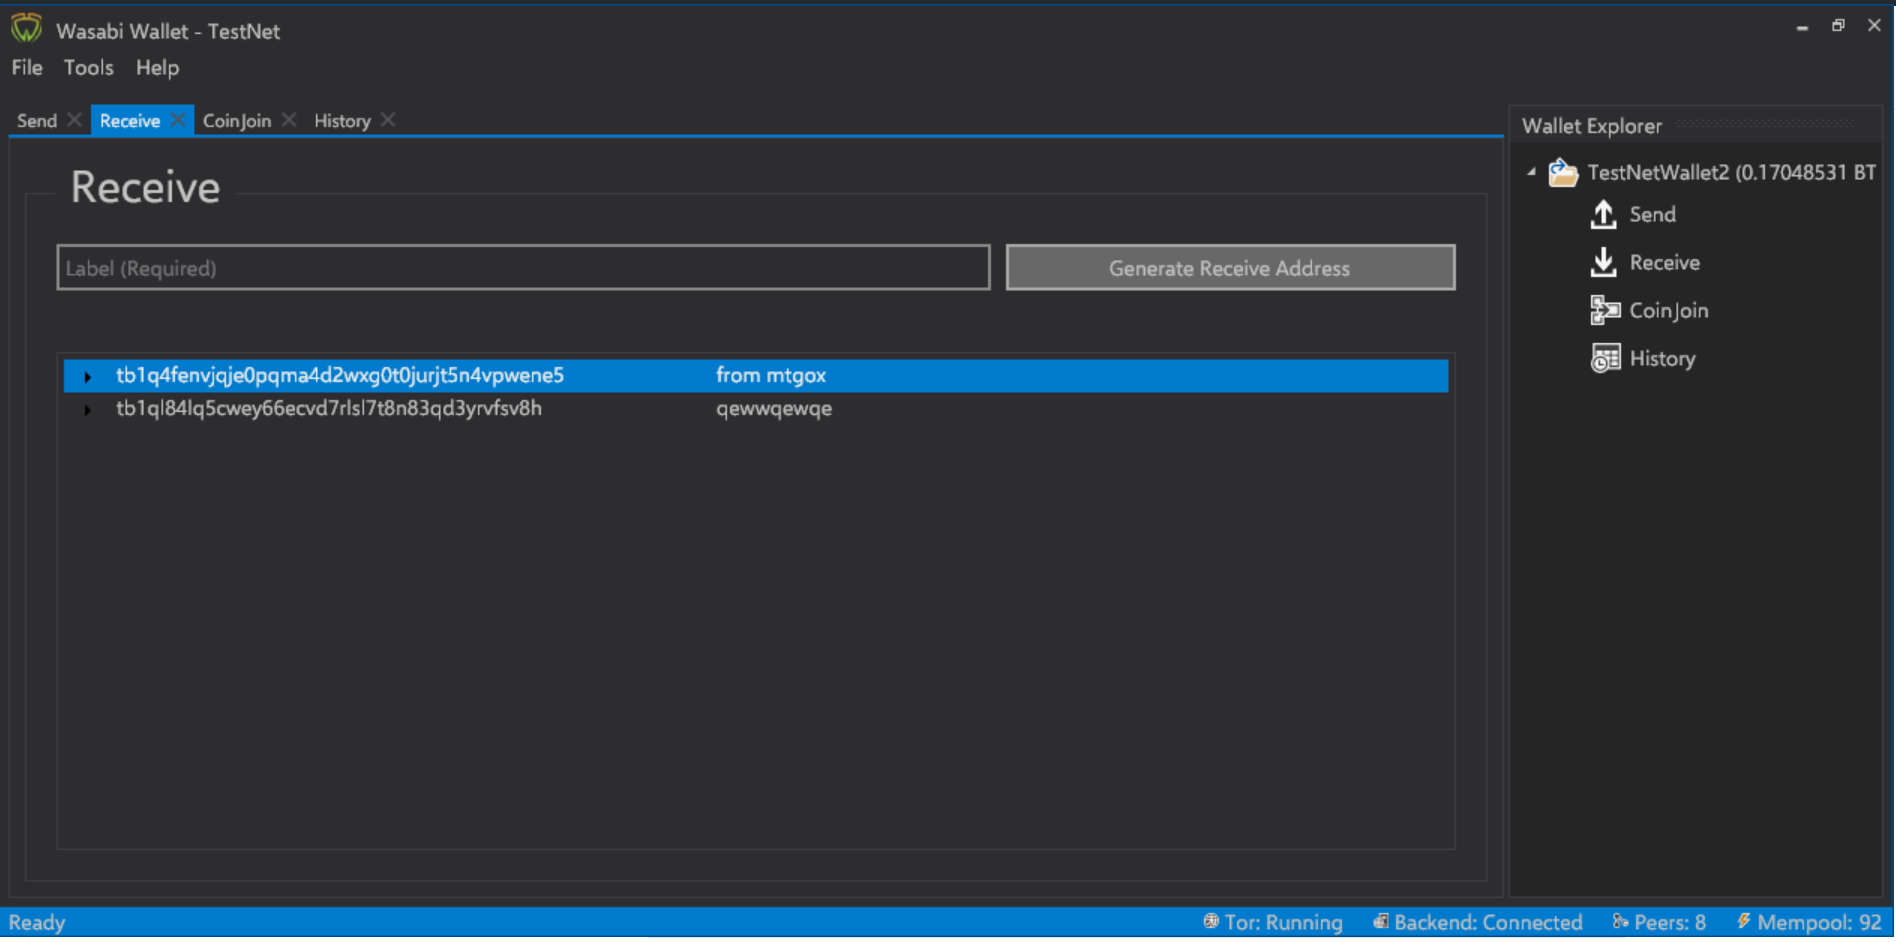Screen dimensions: 1896x942
Task: Click the Ready status text
Action: coord(37,922)
